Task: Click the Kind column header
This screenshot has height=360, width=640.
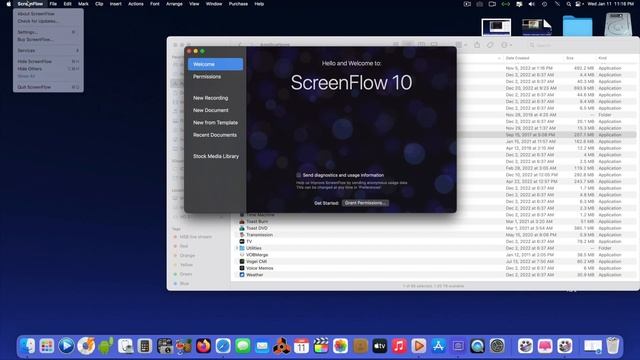Action: 602,58
